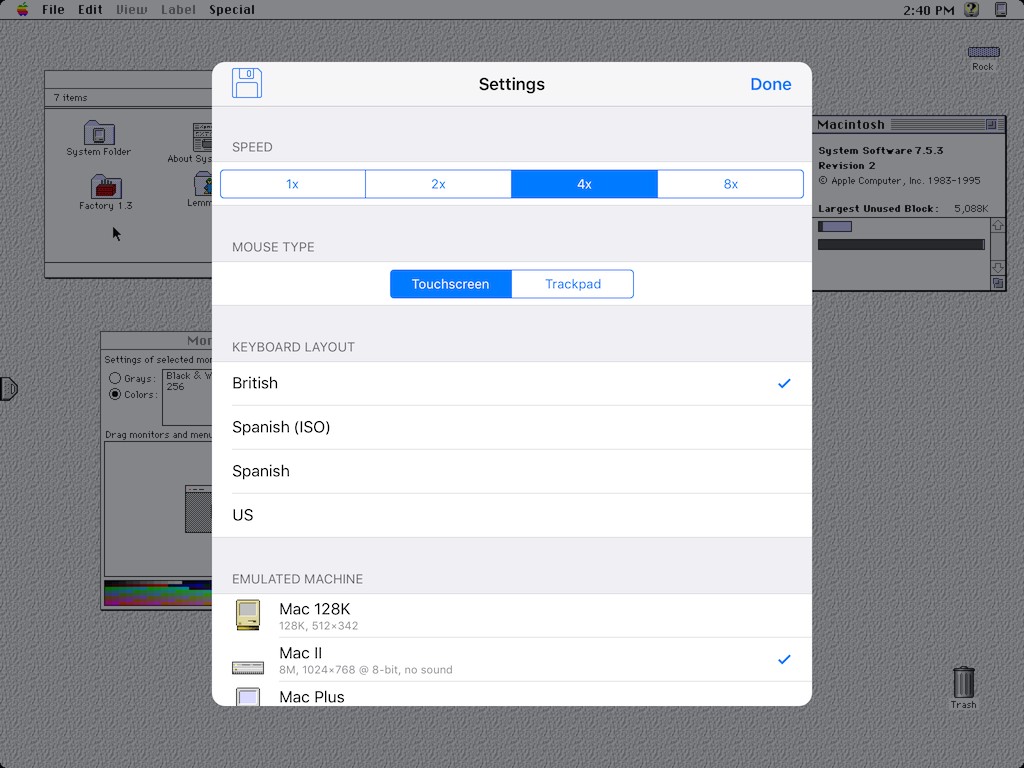
Task: Choose Mac 128K emulated machine
Action: [x=512, y=616]
